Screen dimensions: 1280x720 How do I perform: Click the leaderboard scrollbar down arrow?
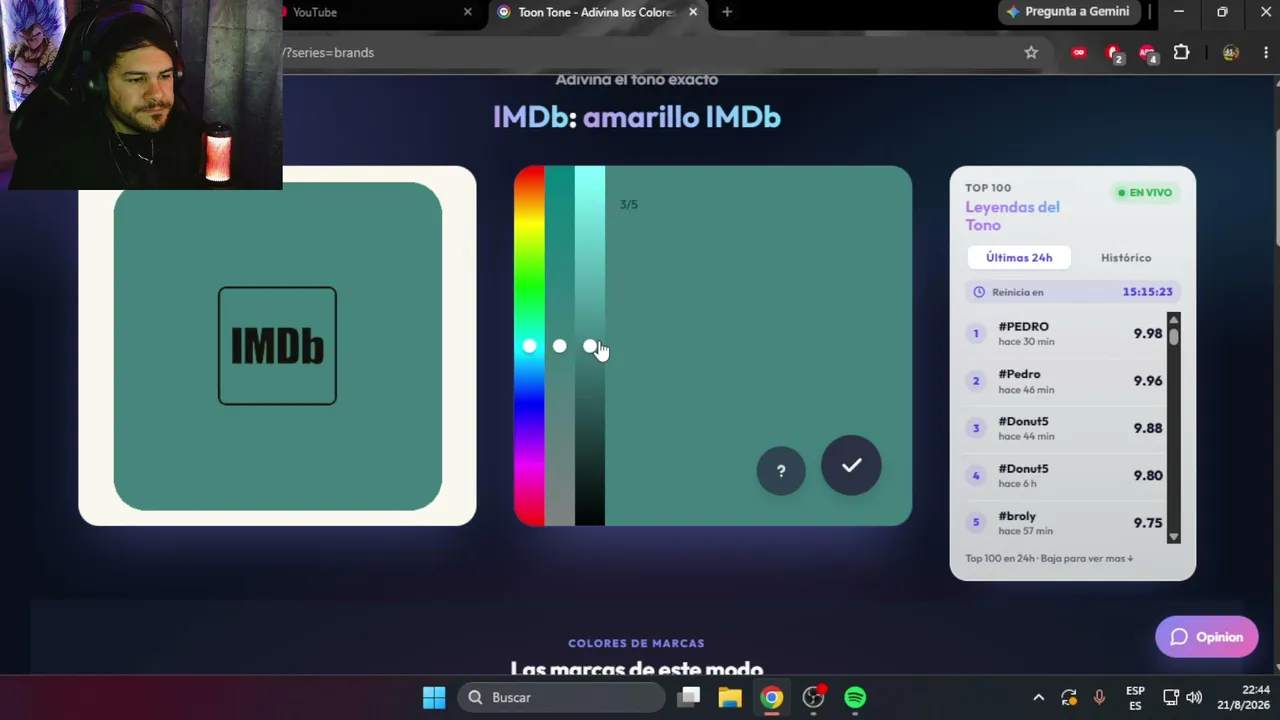point(1174,537)
